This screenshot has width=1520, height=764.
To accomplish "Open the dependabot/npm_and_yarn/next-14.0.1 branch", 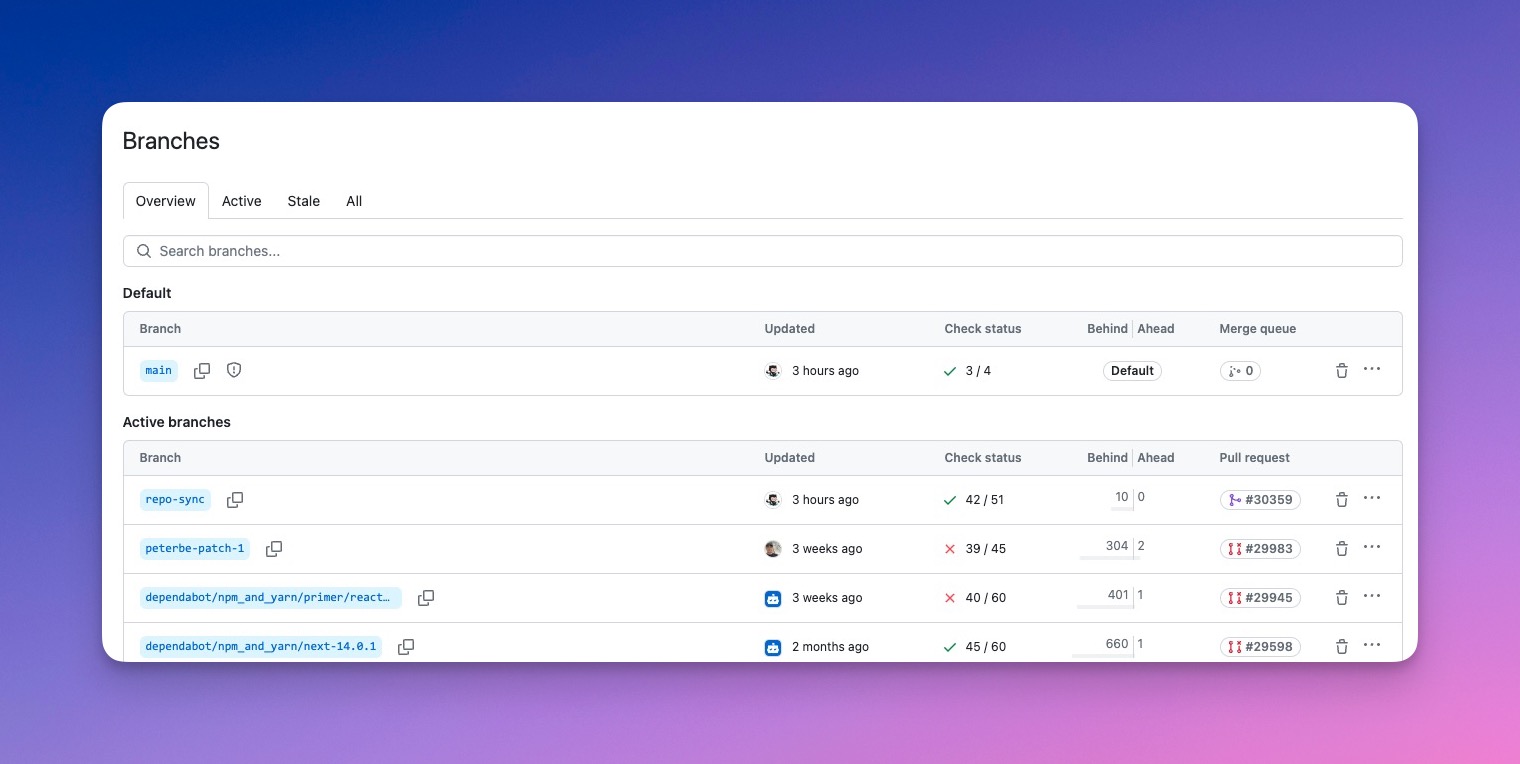I will (x=260, y=647).
